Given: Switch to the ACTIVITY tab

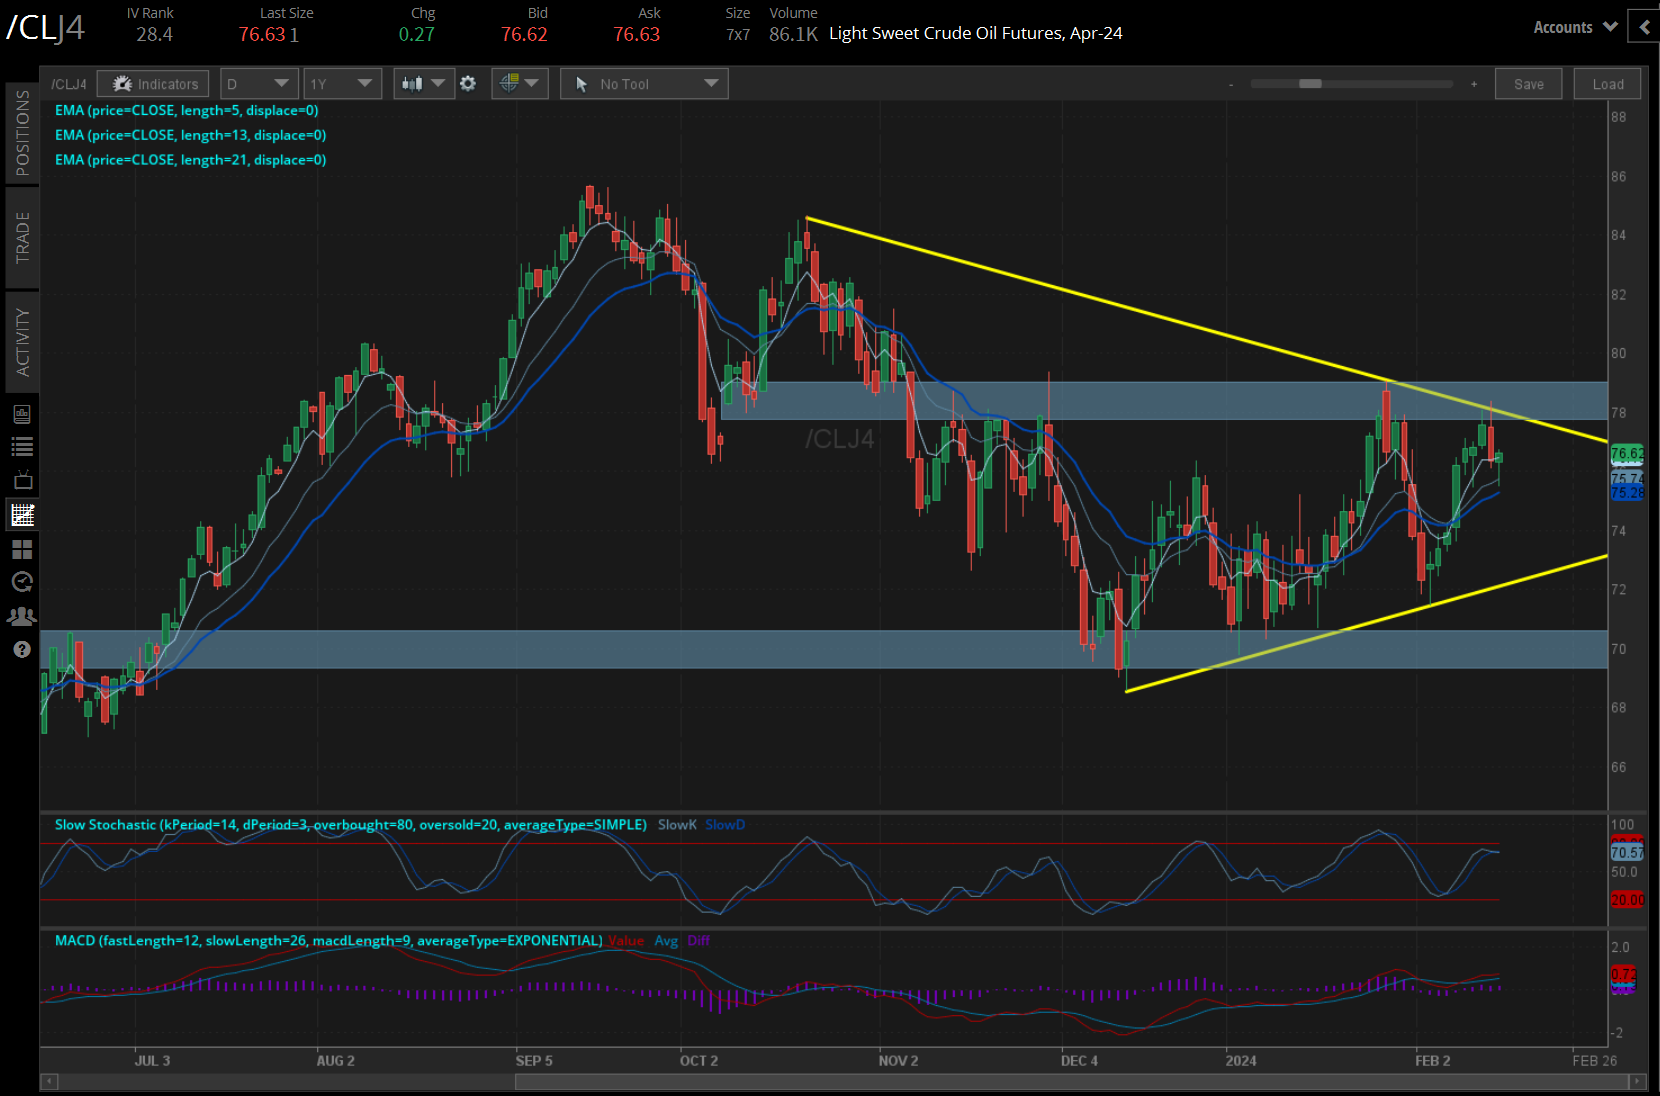Looking at the screenshot, I should (22, 343).
